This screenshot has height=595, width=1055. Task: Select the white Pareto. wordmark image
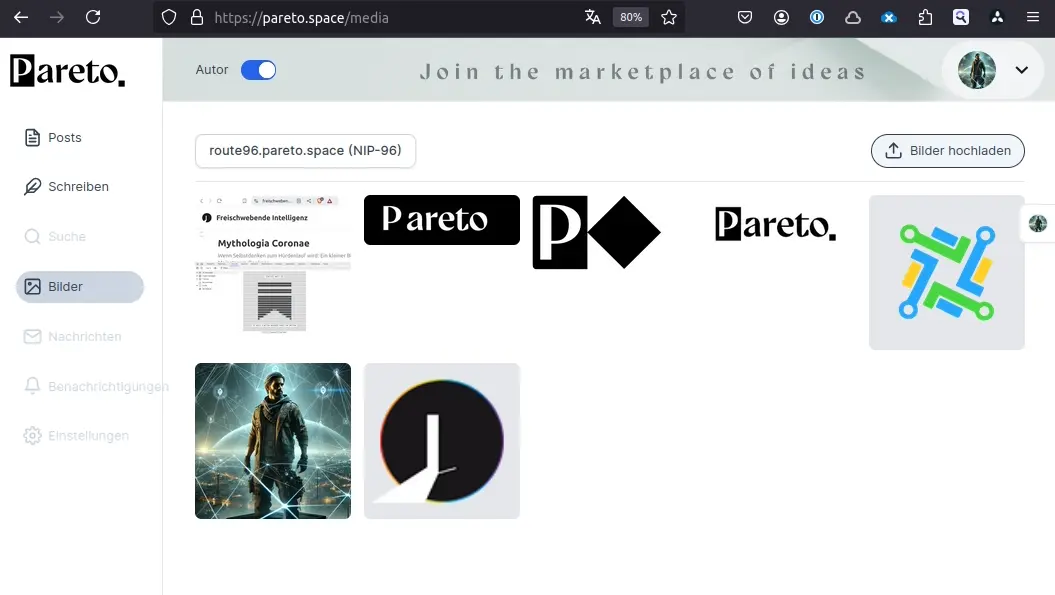776,224
